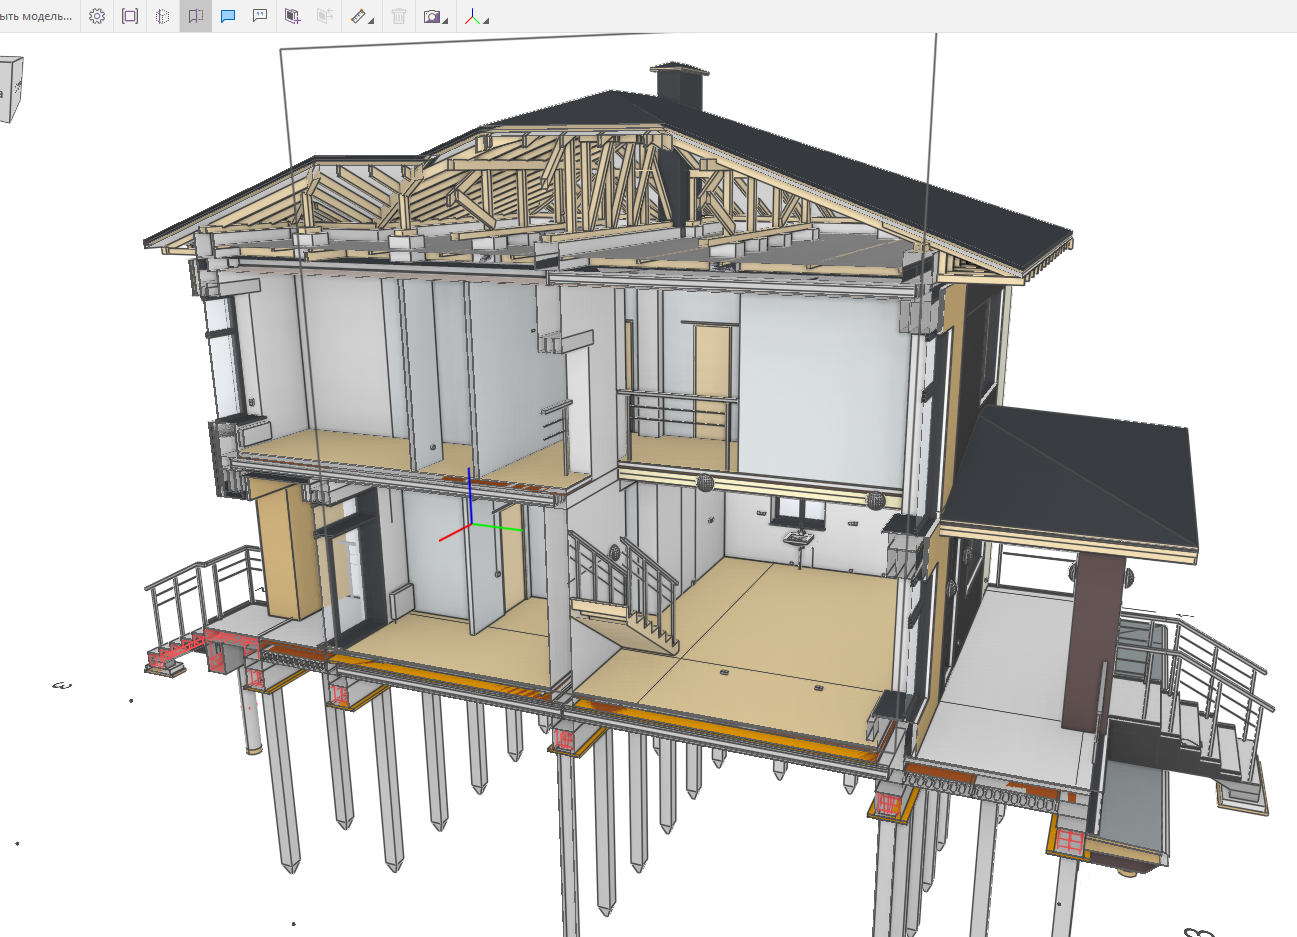This screenshot has height=937, width=1297.
Task: Open the gear settings icon
Action: tap(97, 16)
